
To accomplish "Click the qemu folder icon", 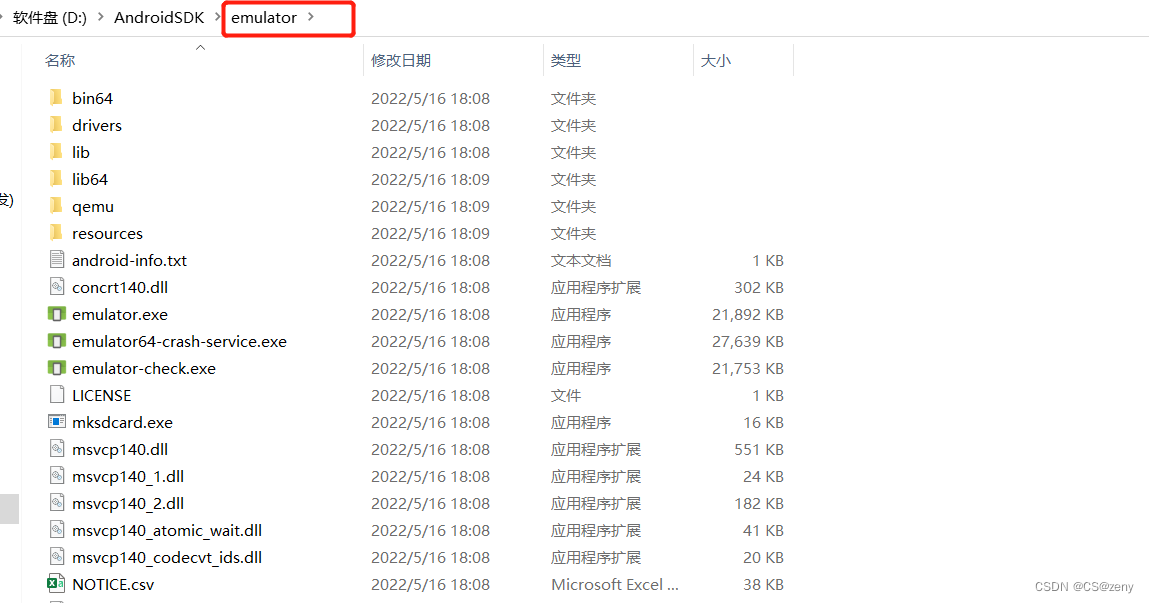I will 56,206.
